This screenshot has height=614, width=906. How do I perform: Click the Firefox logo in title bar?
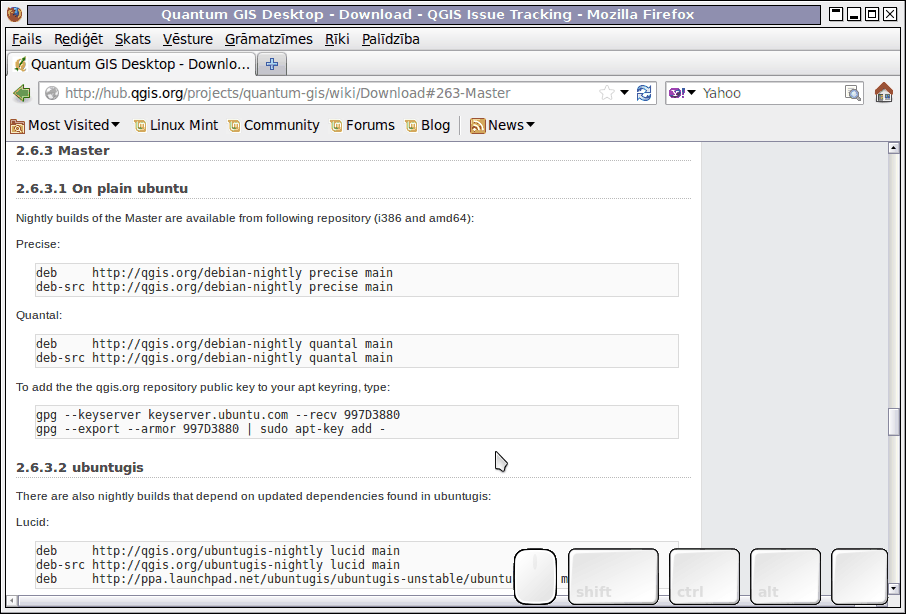point(14,14)
